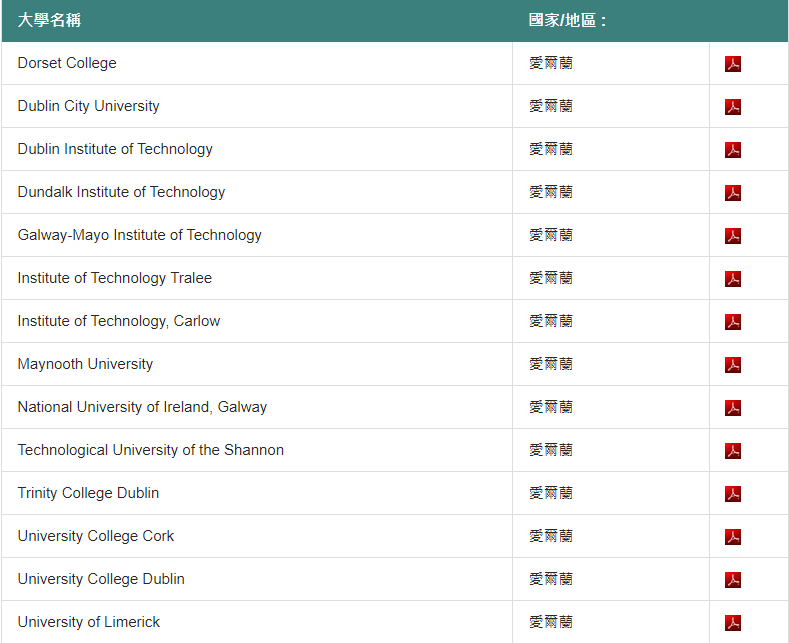The image size is (789, 643).
Task: Select the Dundalk Institute of Technology name
Action: (x=121, y=192)
